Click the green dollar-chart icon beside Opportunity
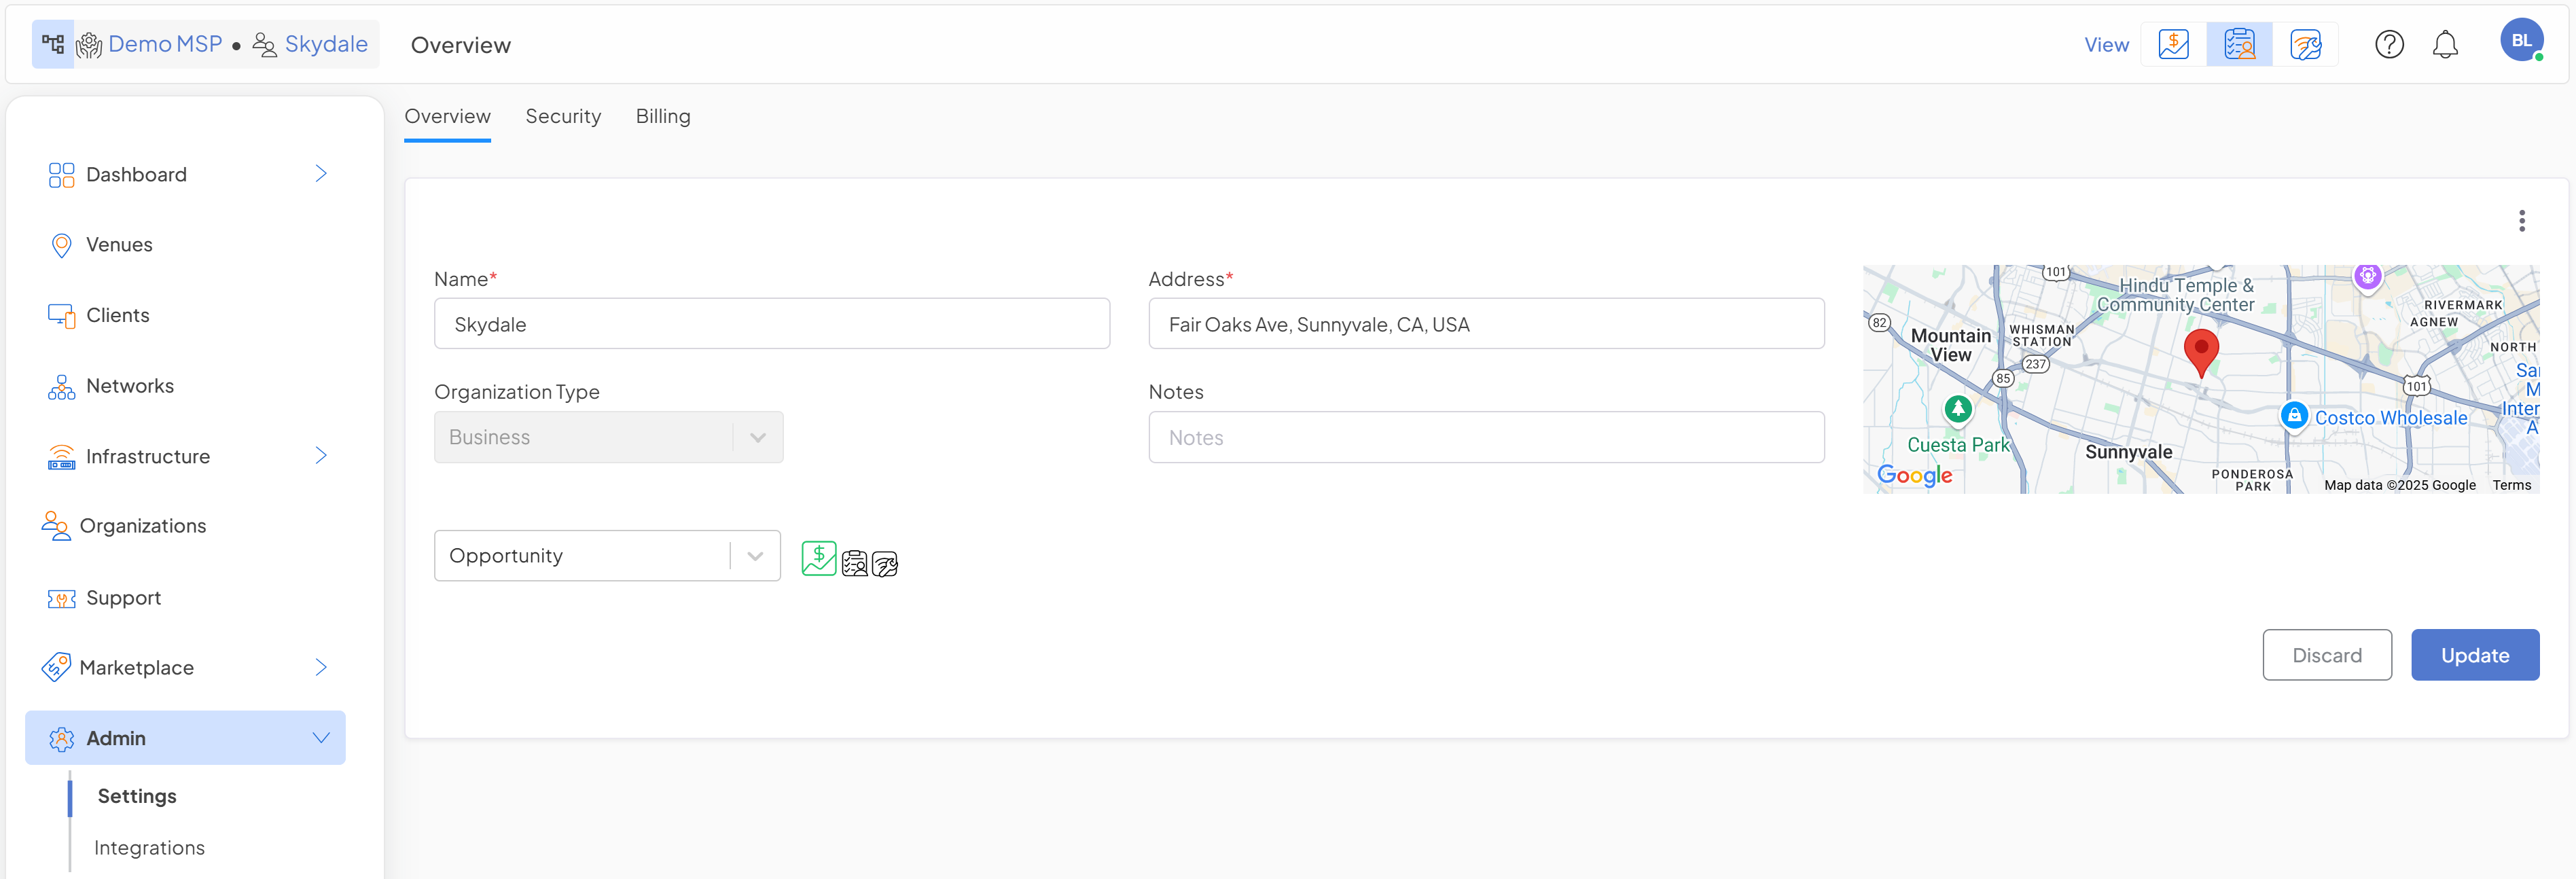This screenshot has width=2576, height=879. [x=818, y=558]
